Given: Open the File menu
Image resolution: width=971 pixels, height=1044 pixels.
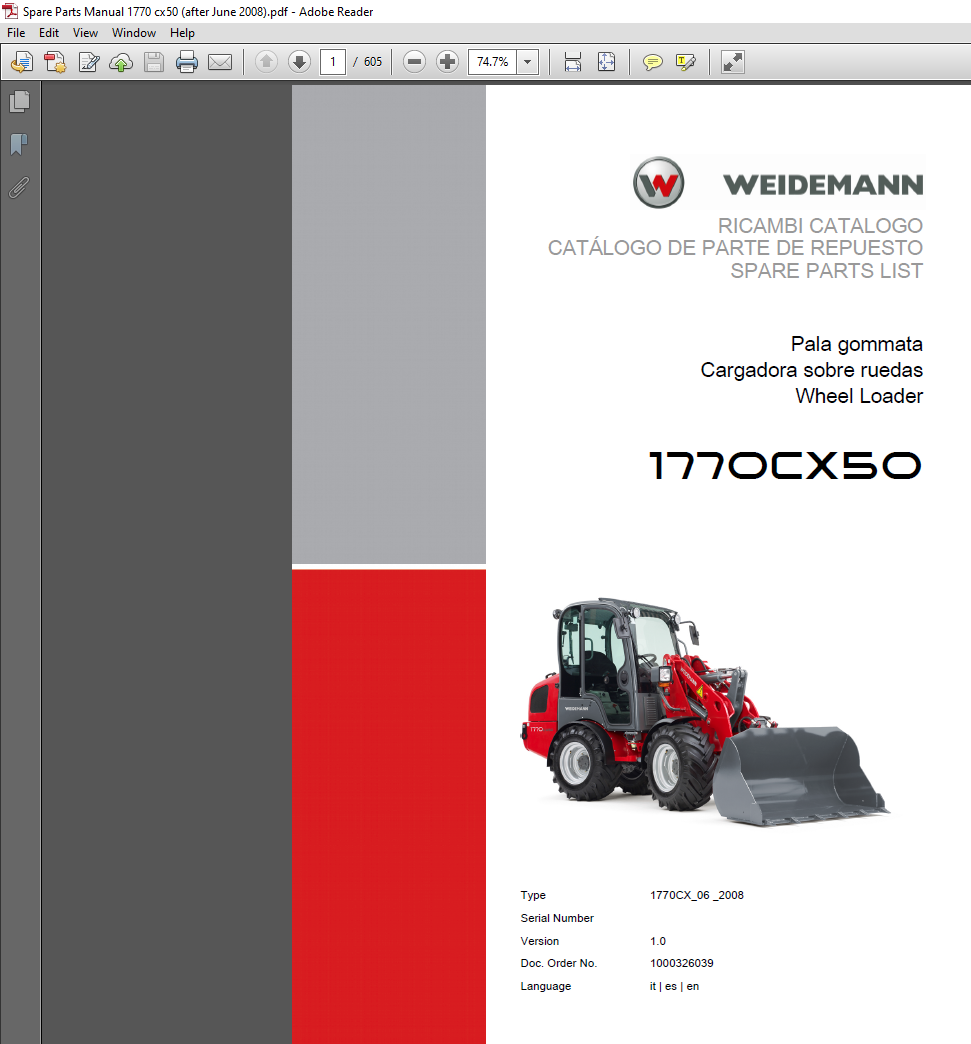Looking at the screenshot, I should click(16, 33).
